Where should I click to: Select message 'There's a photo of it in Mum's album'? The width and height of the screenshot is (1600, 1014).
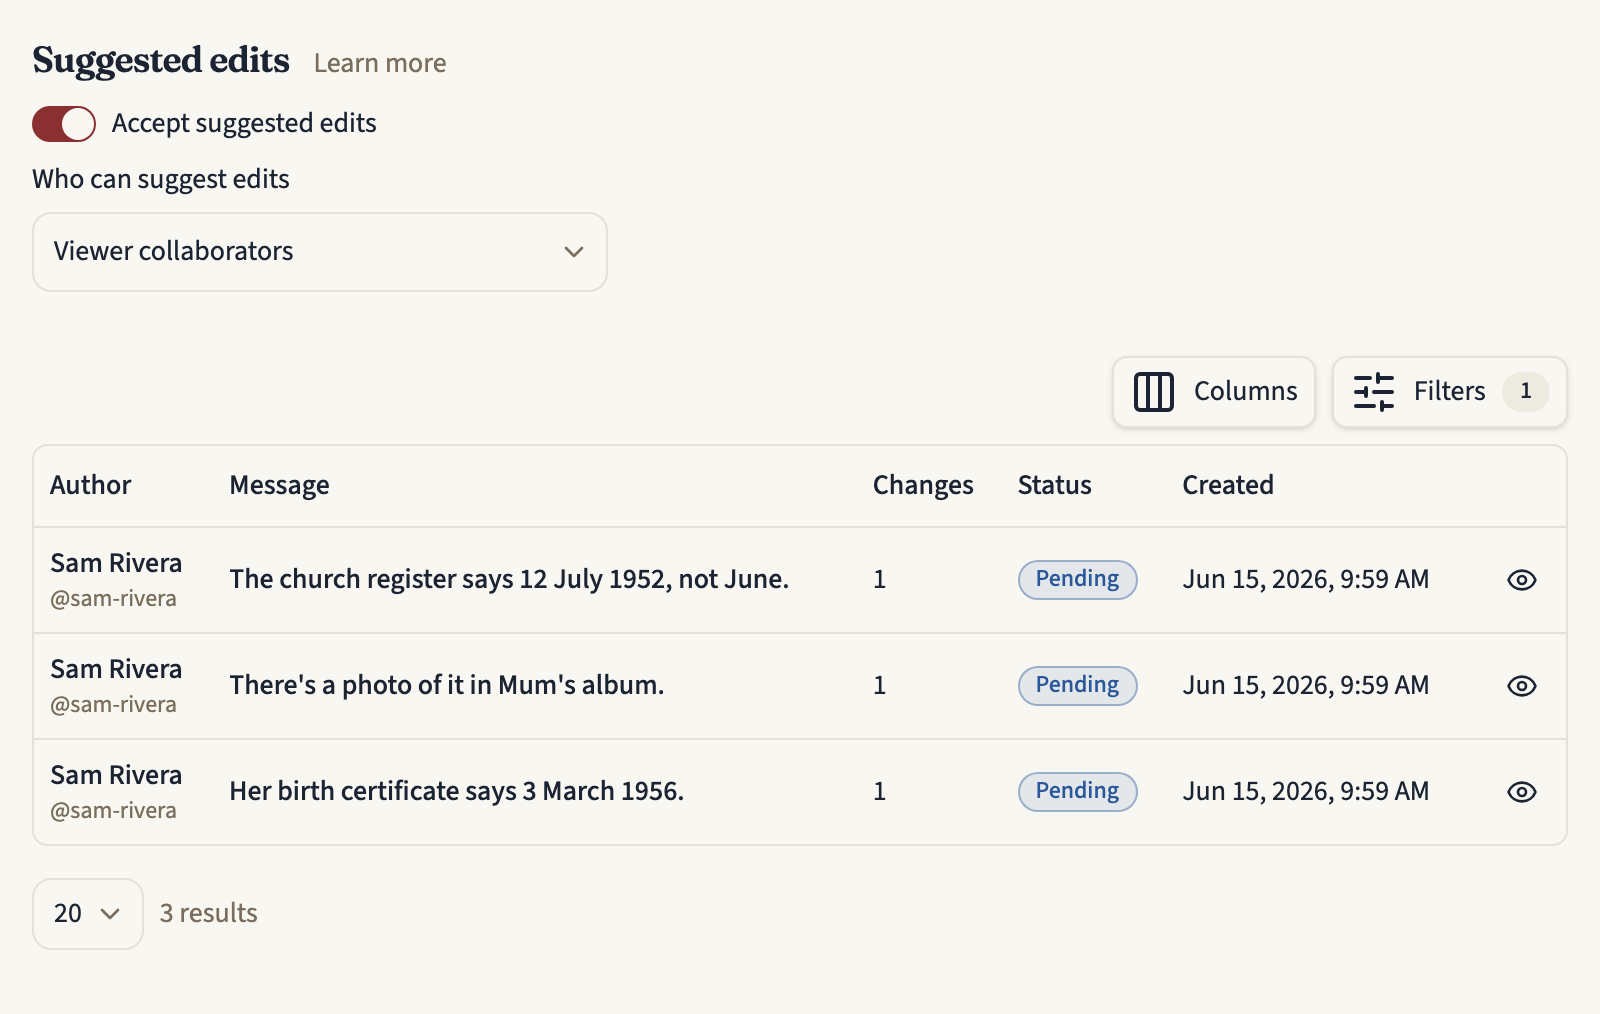(x=447, y=686)
